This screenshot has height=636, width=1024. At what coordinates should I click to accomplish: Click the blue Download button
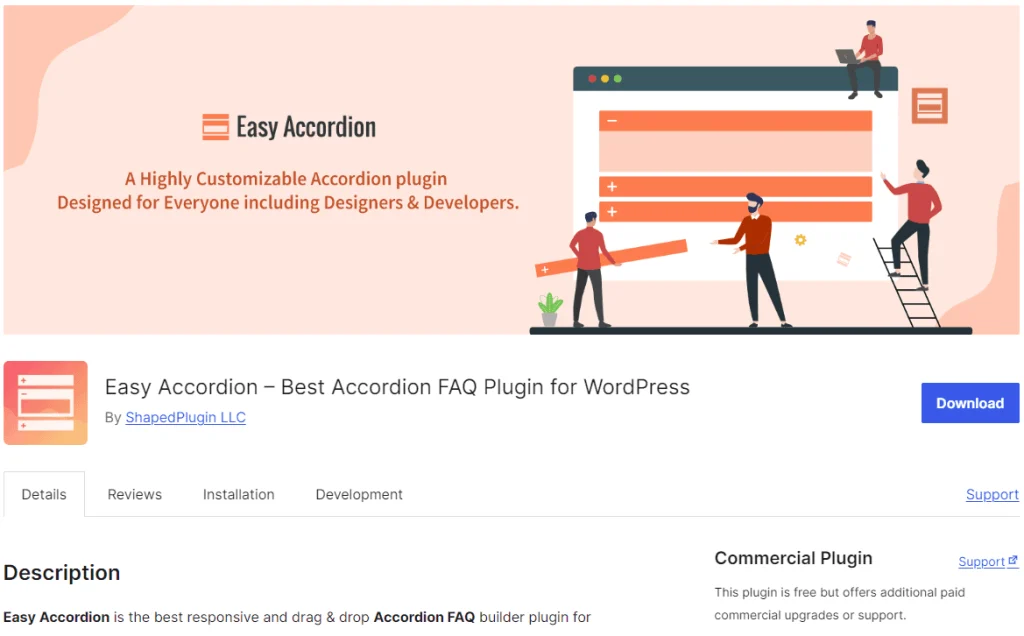coord(970,403)
